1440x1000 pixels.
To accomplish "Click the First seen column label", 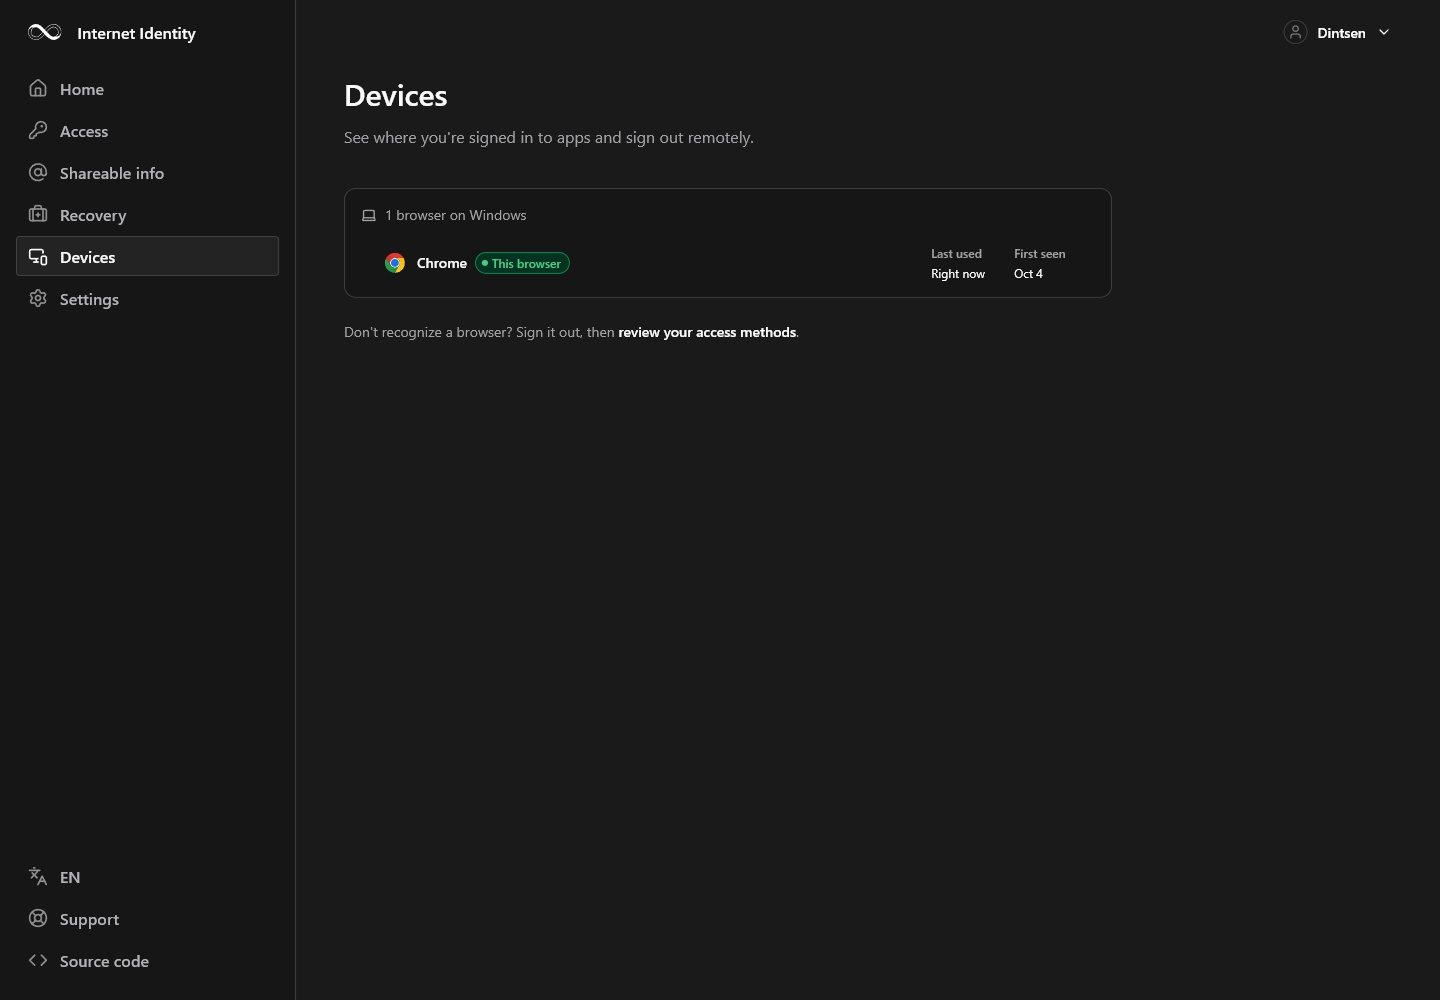I will tap(1039, 254).
